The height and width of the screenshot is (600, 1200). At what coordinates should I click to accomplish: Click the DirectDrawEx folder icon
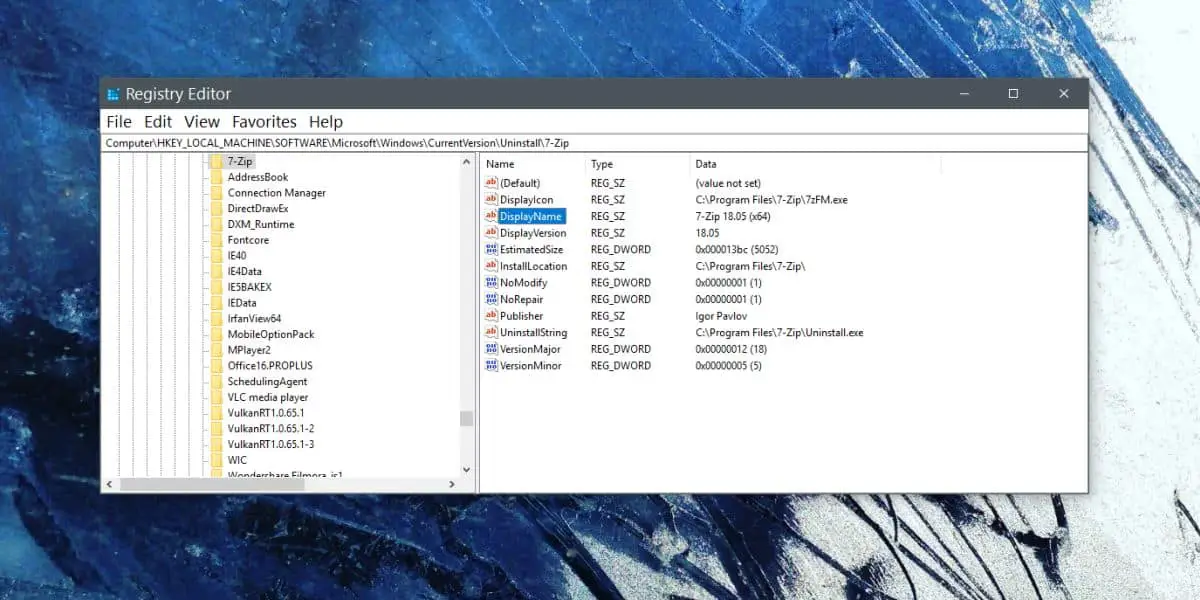point(216,208)
